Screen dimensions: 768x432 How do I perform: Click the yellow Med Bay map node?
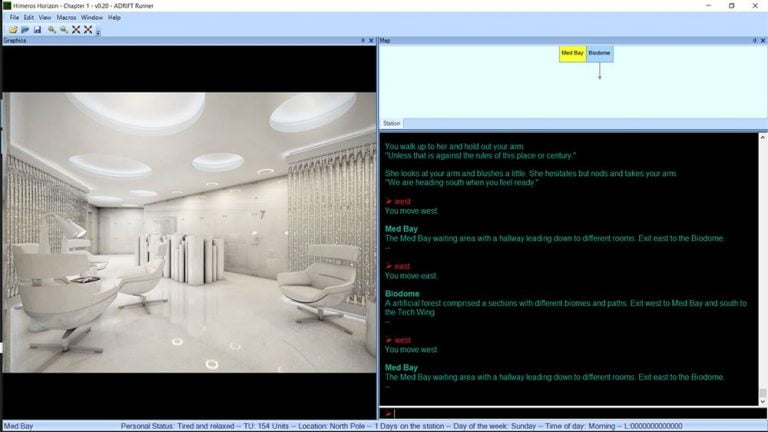(x=572, y=53)
